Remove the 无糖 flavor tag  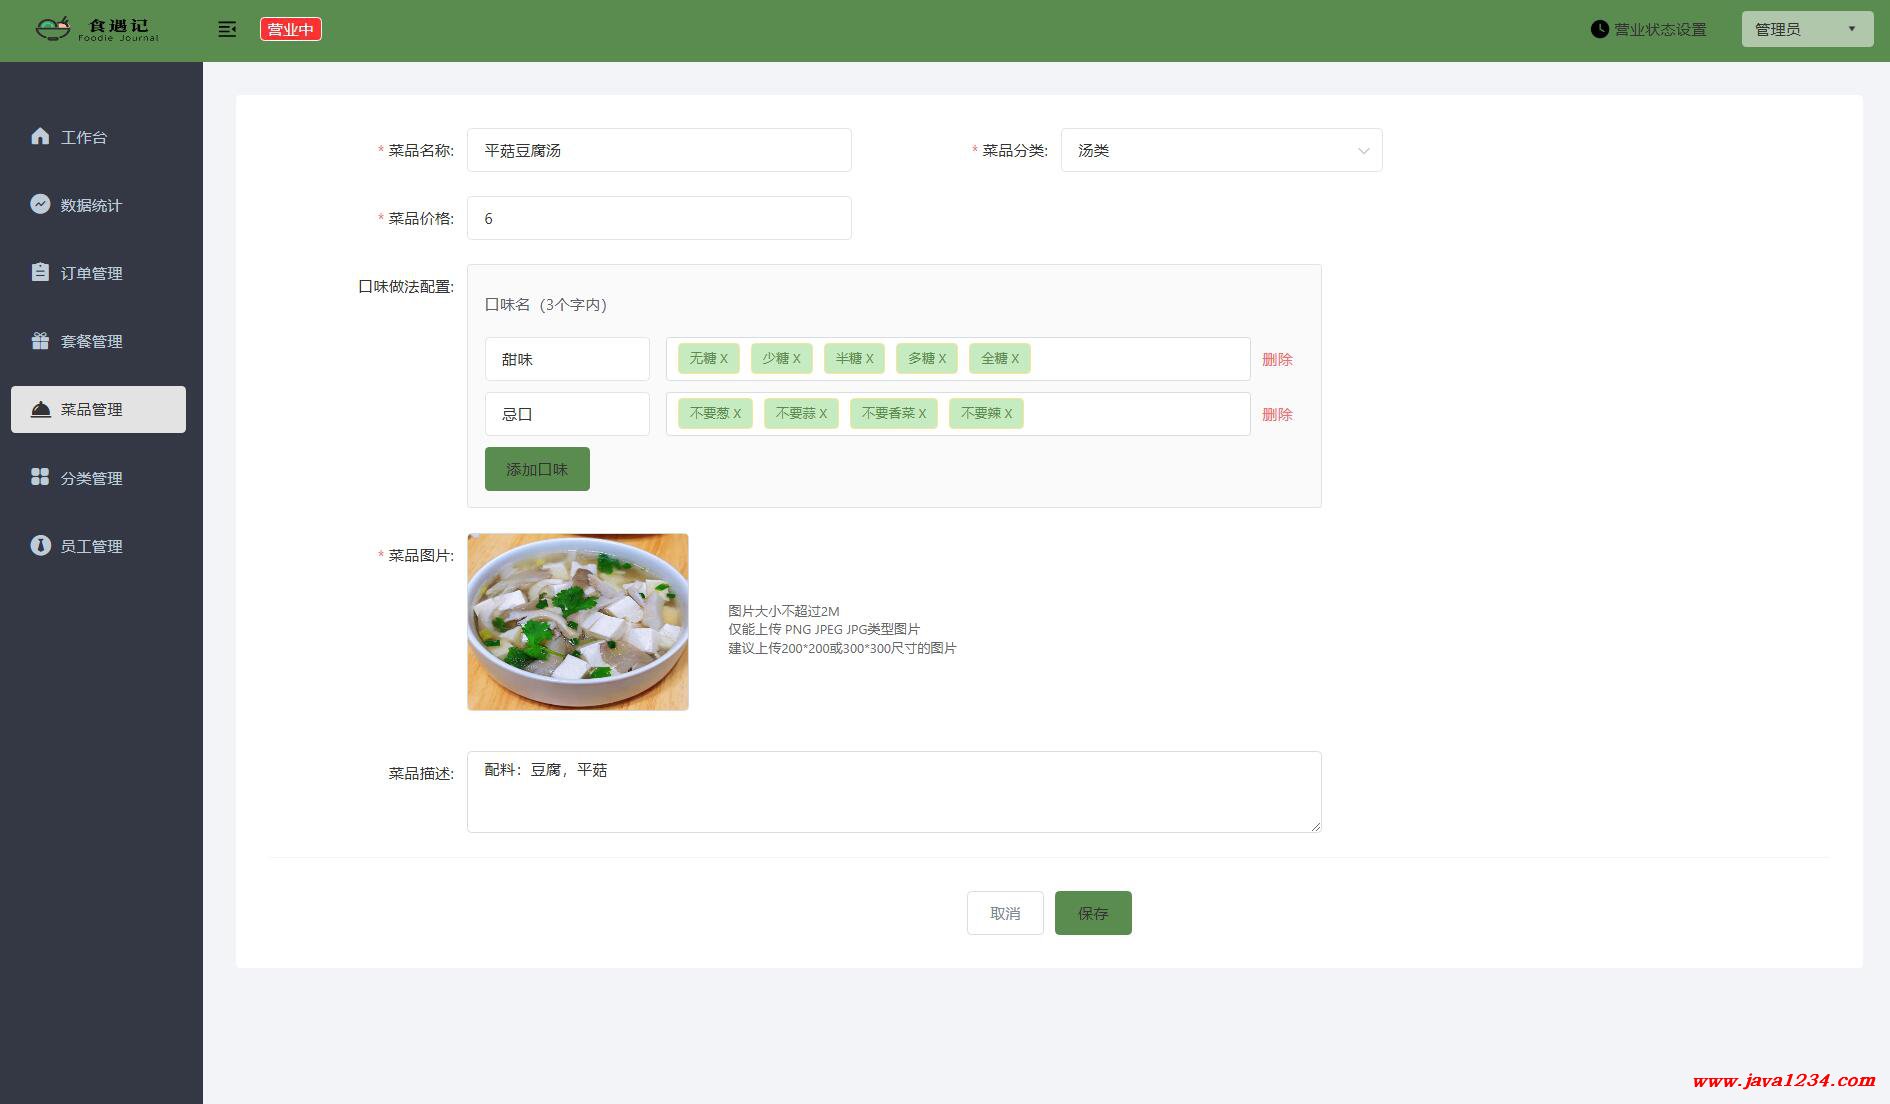click(724, 358)
